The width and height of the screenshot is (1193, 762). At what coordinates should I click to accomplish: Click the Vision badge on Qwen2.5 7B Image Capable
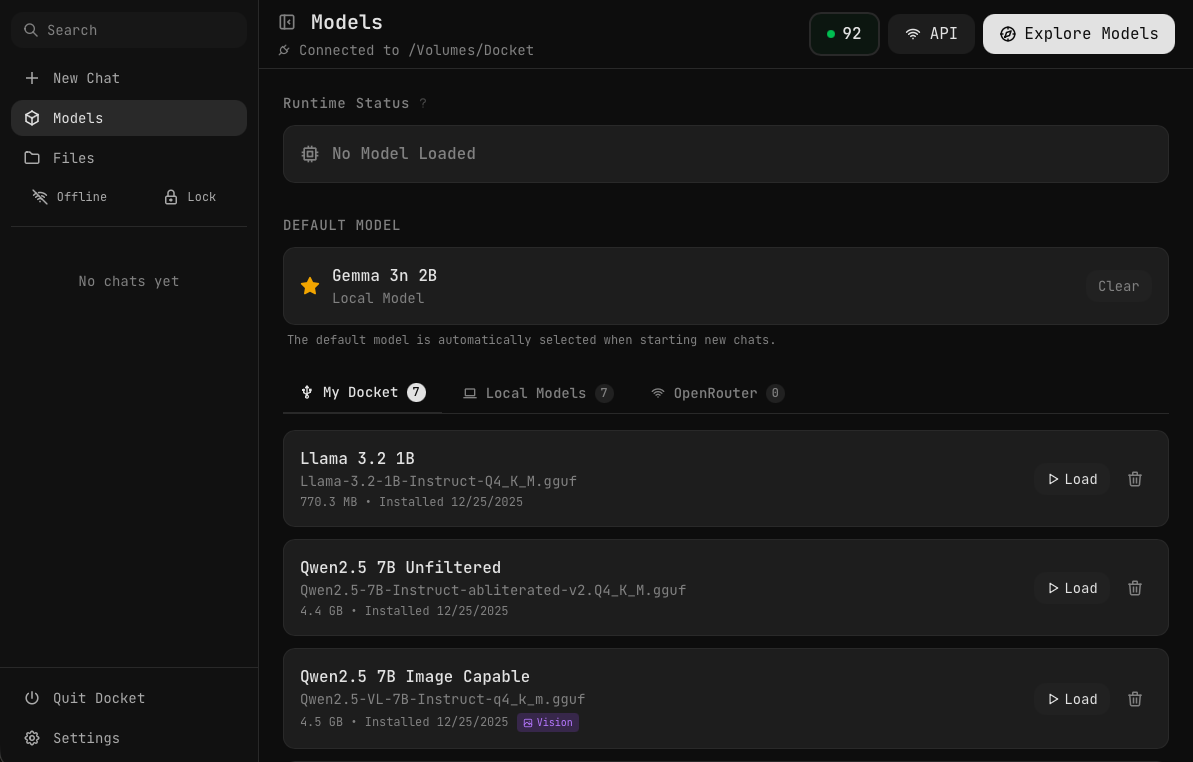click(548, 722)
